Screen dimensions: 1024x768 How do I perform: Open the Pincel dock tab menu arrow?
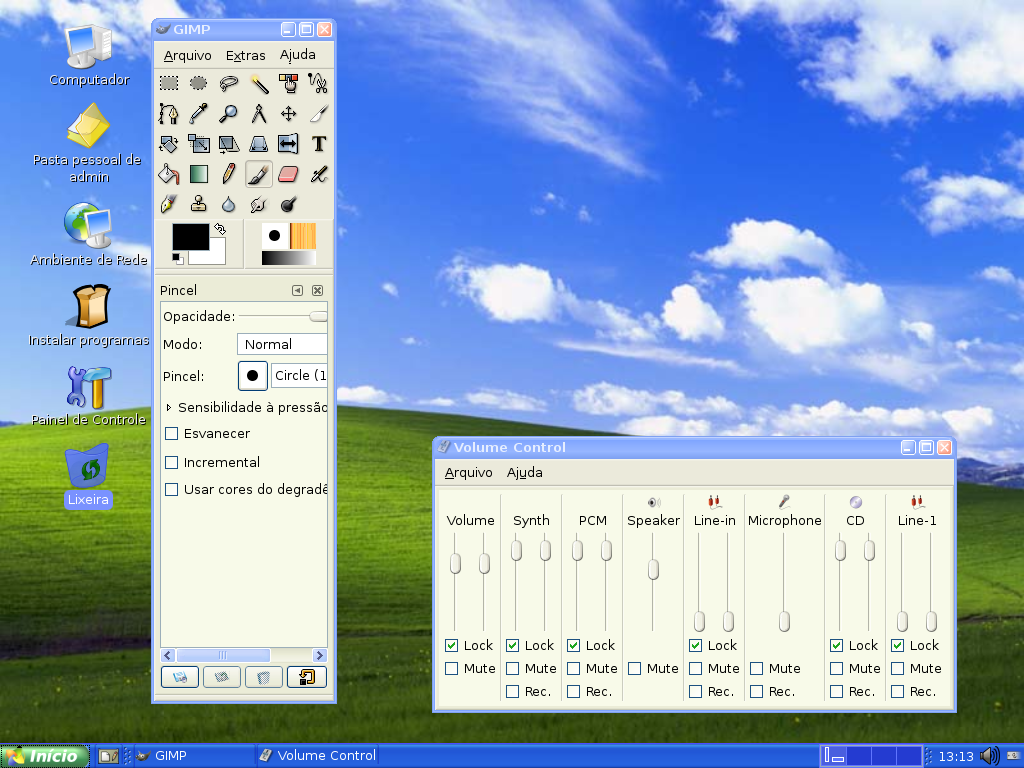click(x=297, y=291)
